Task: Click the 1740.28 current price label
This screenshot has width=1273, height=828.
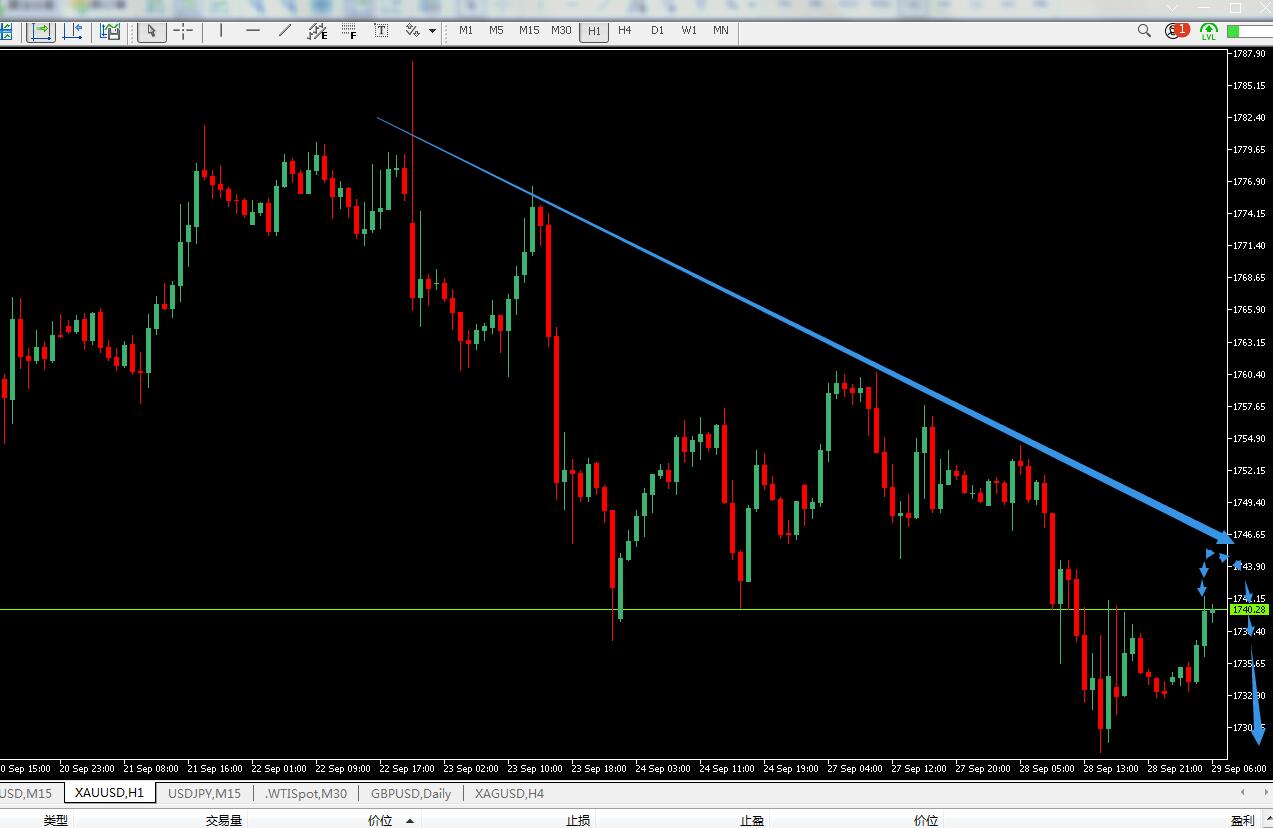Action: click(x=1249, y=609)
